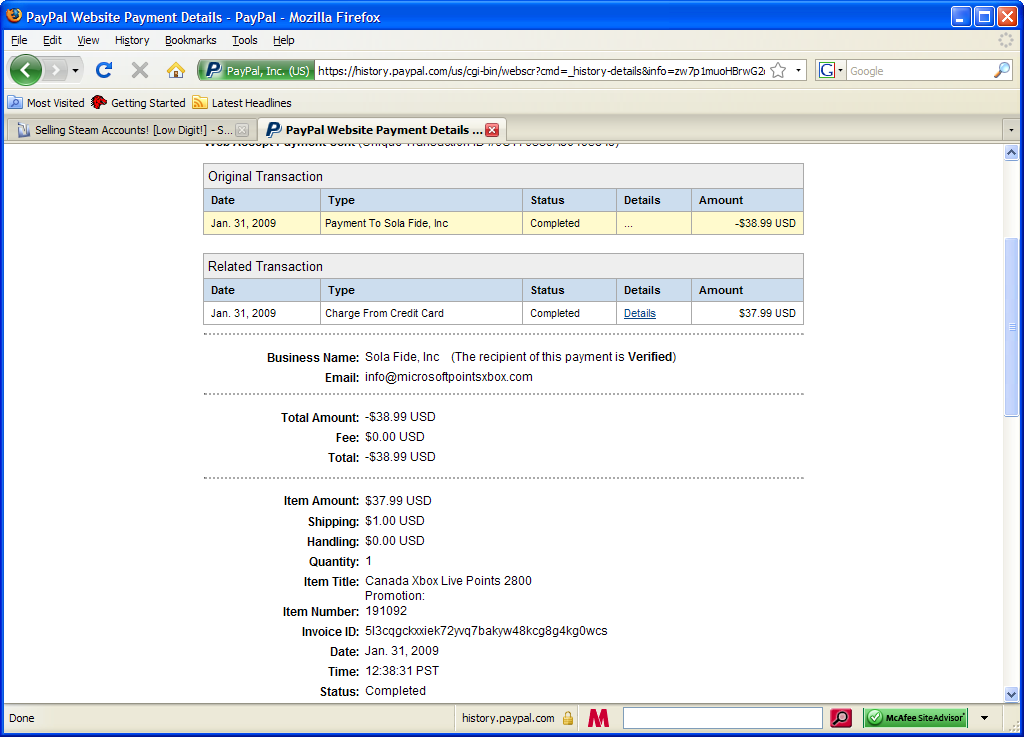Close the PayPal Website Payment Details tab
Screen dimensions: 1024x737
[492, 130]
